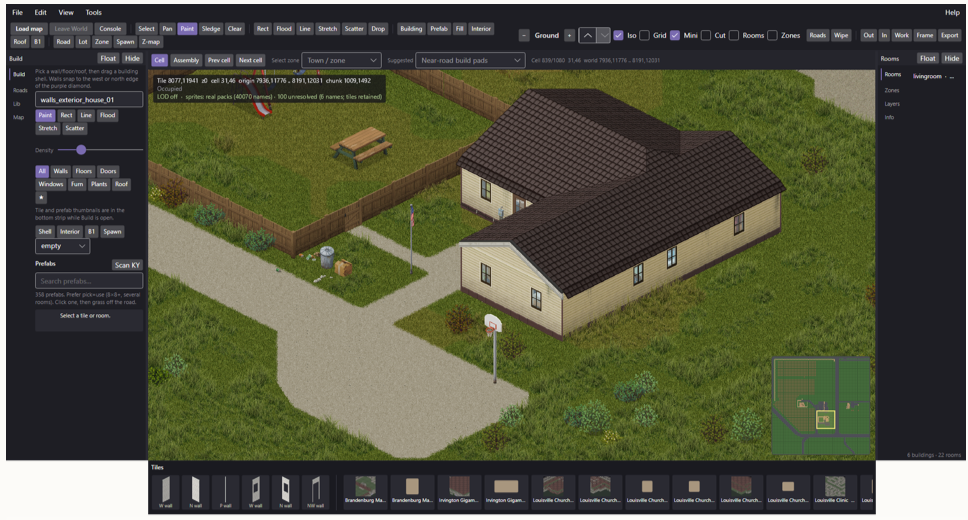This screenshot has width=968, height=520.
Task: Toggle Paint mode in Build panel
Action: click(45, 115)
